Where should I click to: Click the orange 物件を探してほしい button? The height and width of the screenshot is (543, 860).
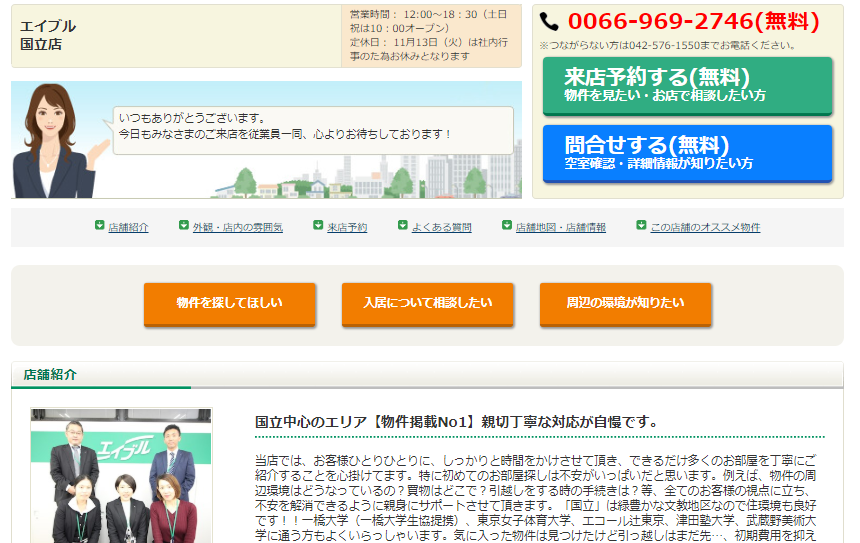pyautogui.click(x=229, y=303)
